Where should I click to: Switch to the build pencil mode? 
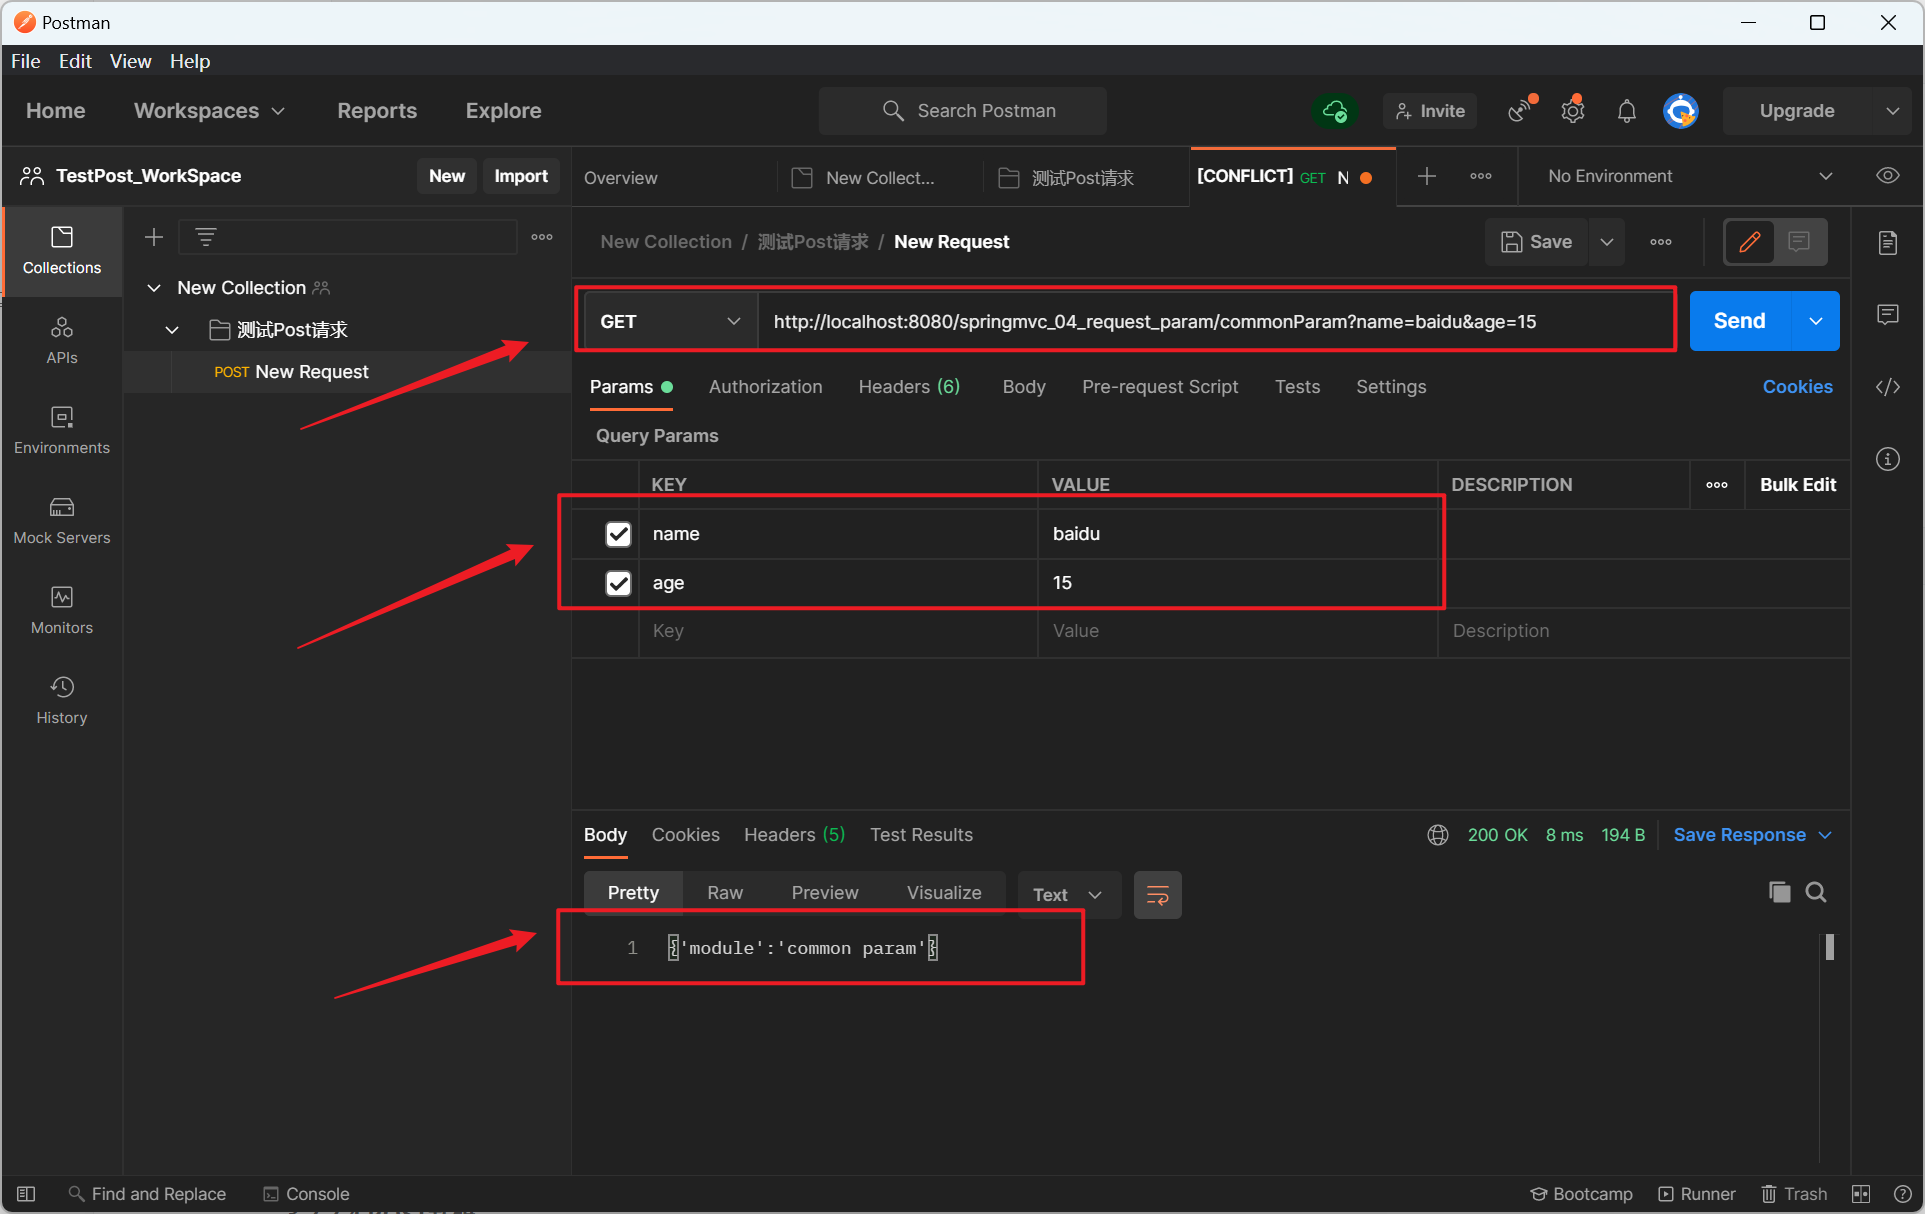1750,242
